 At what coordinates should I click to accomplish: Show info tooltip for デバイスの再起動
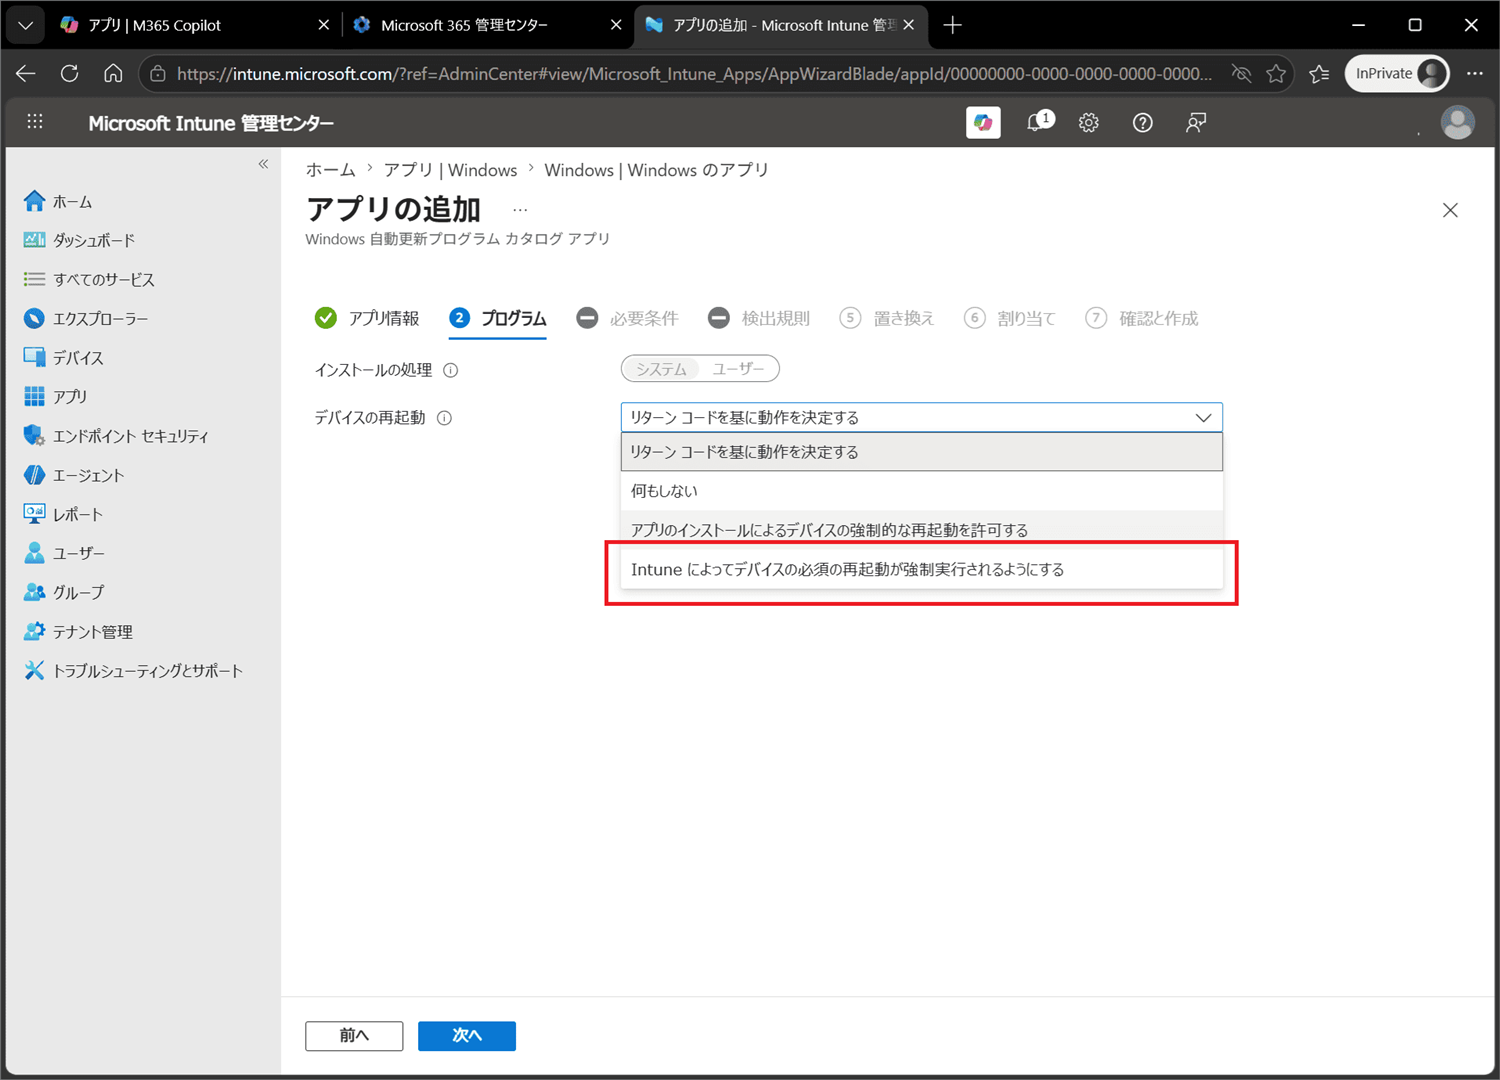tap(445, 418)
